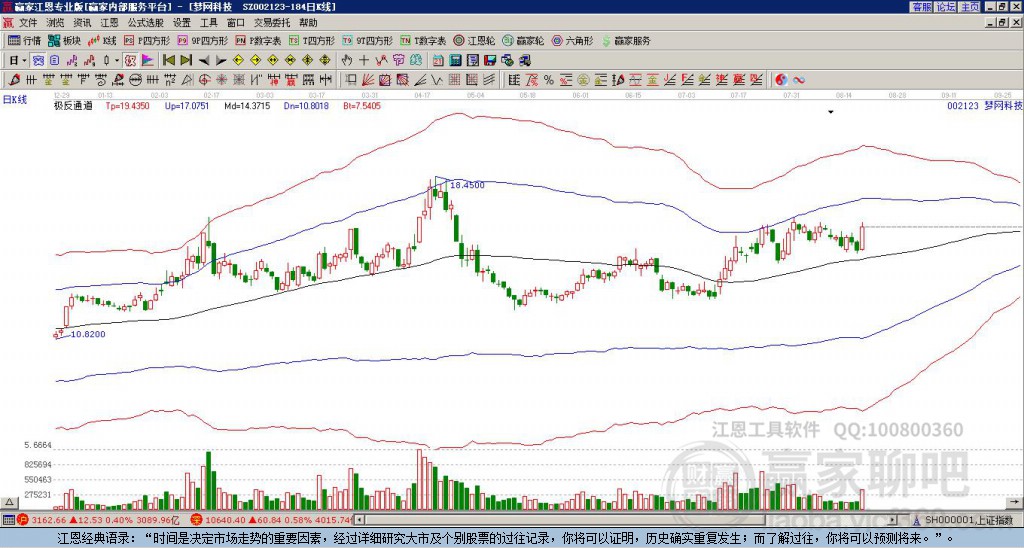Expand the 日 period dropdown
Viewport: 1024px width, 548px height.
point(24,60)
